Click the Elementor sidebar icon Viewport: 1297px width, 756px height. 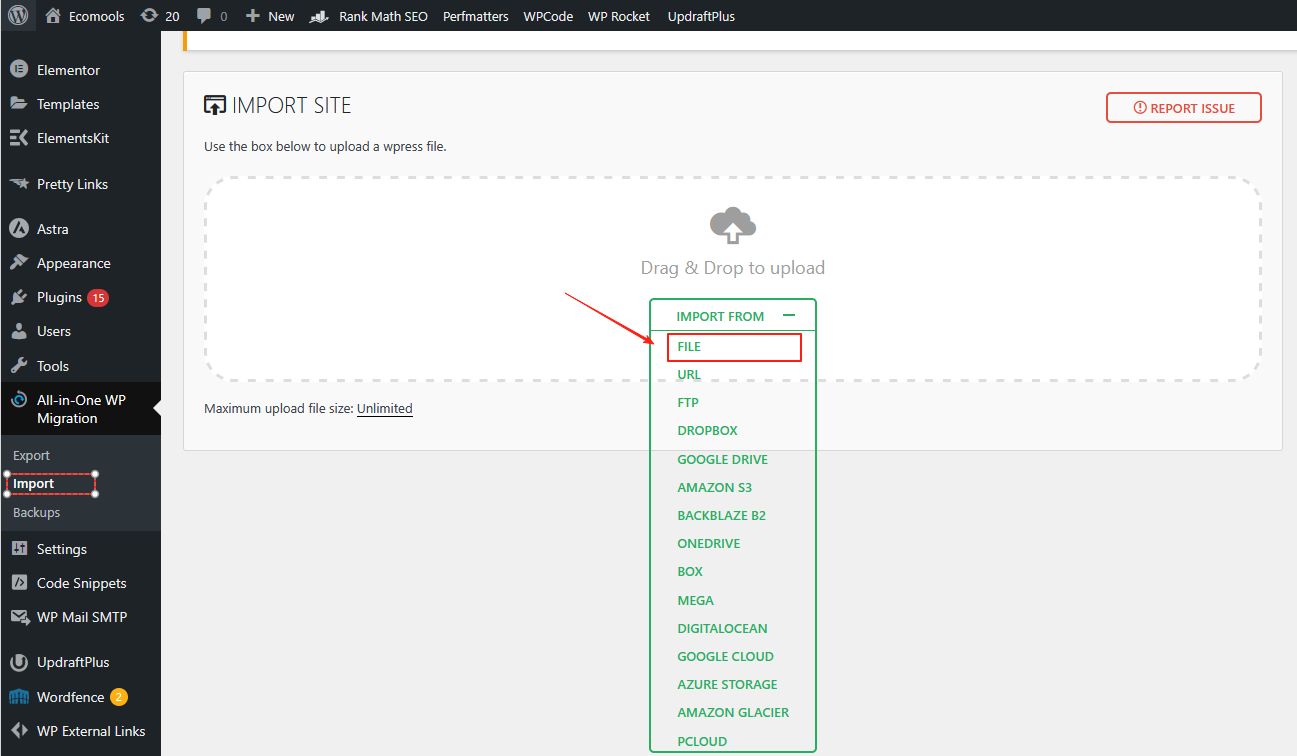click(18, 70)
